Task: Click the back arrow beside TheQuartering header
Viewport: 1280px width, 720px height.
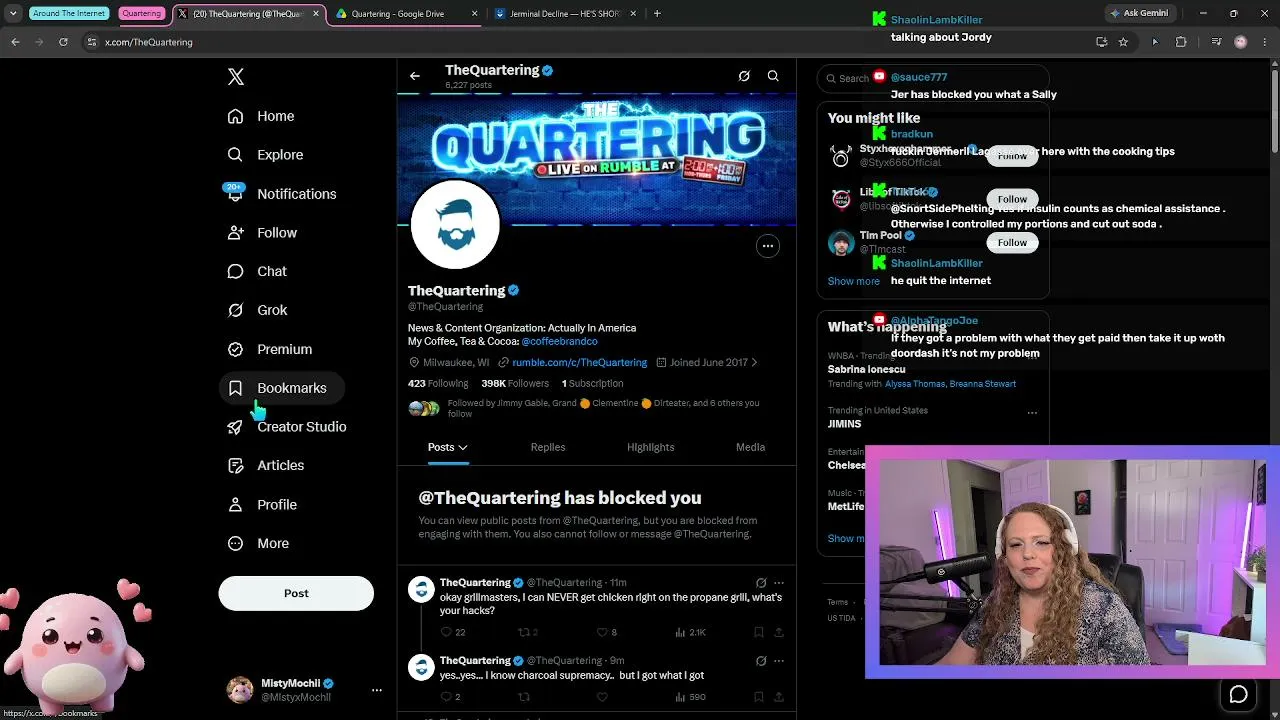Action: [x=415, y=76]
